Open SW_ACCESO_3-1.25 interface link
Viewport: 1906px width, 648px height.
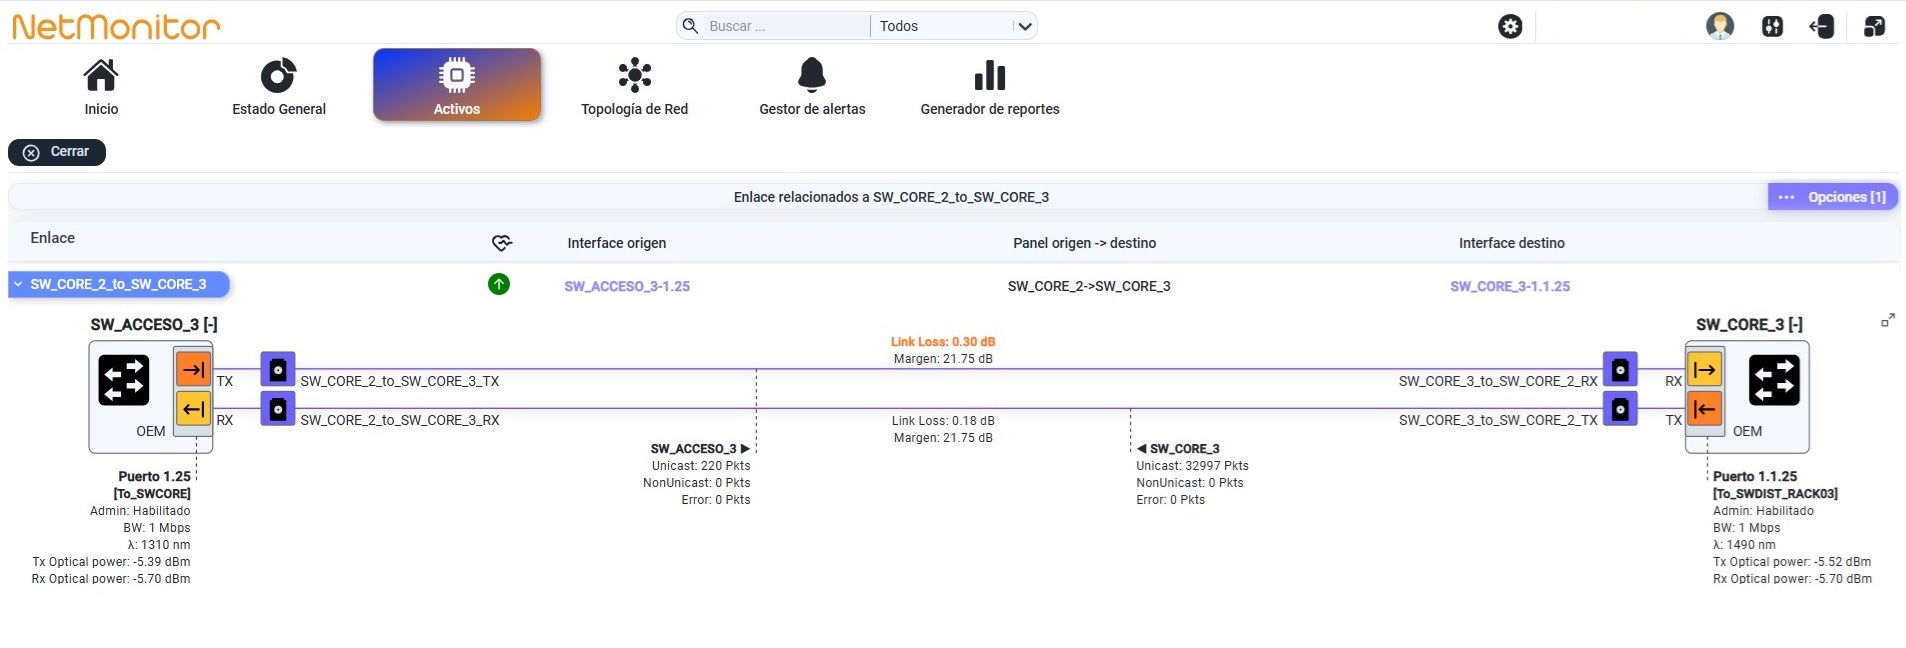pos(627,286)
